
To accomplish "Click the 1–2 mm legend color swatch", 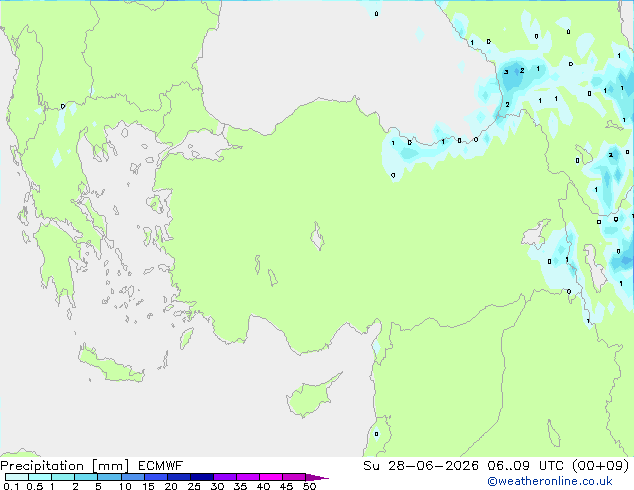I will pyautogui.click(x=63, y=477).
